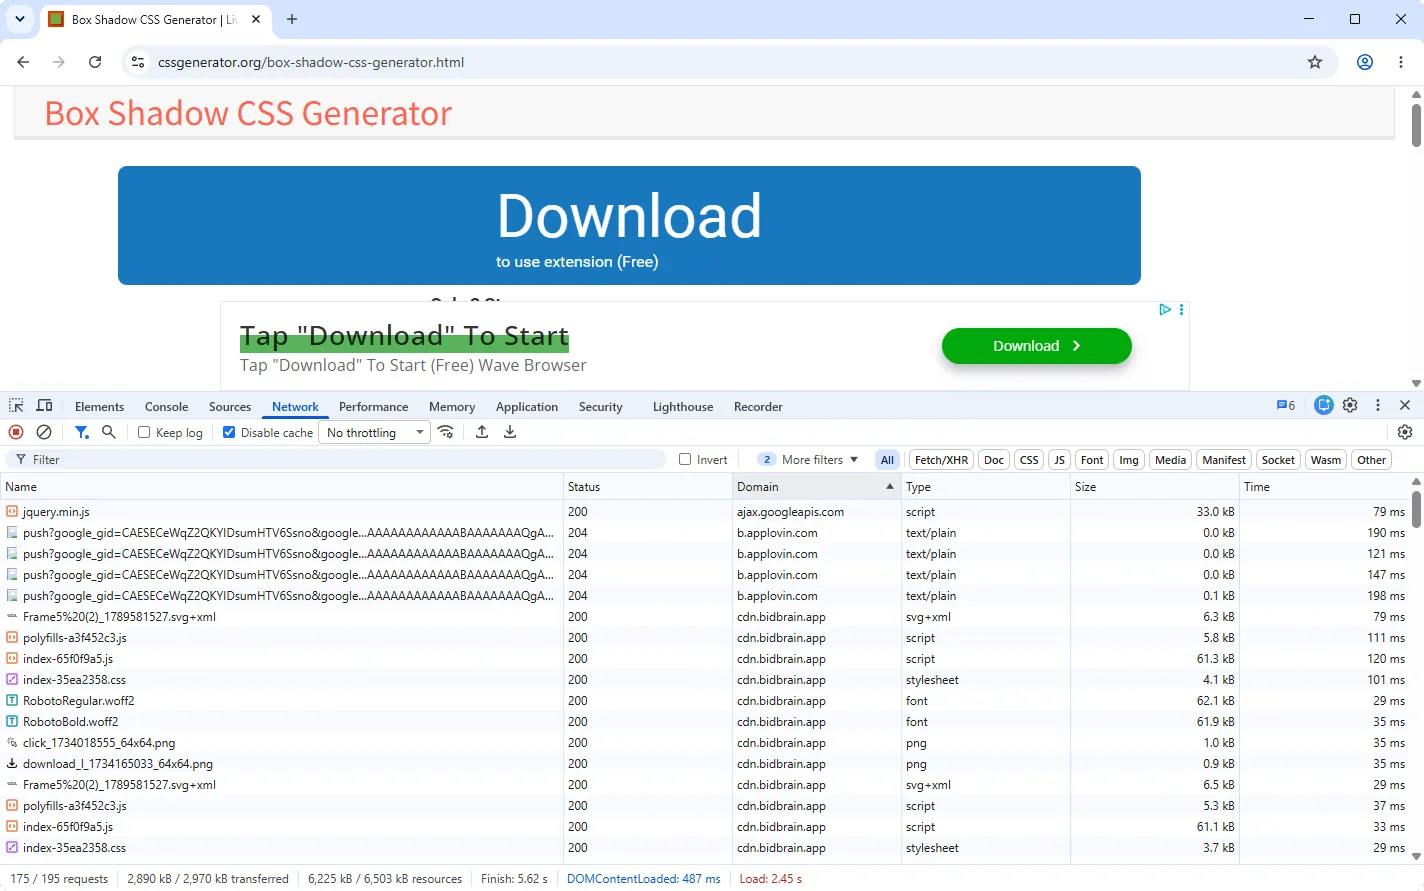Filter requests by Media type
The image size is (1424, 891).
tap(1170, 460)
